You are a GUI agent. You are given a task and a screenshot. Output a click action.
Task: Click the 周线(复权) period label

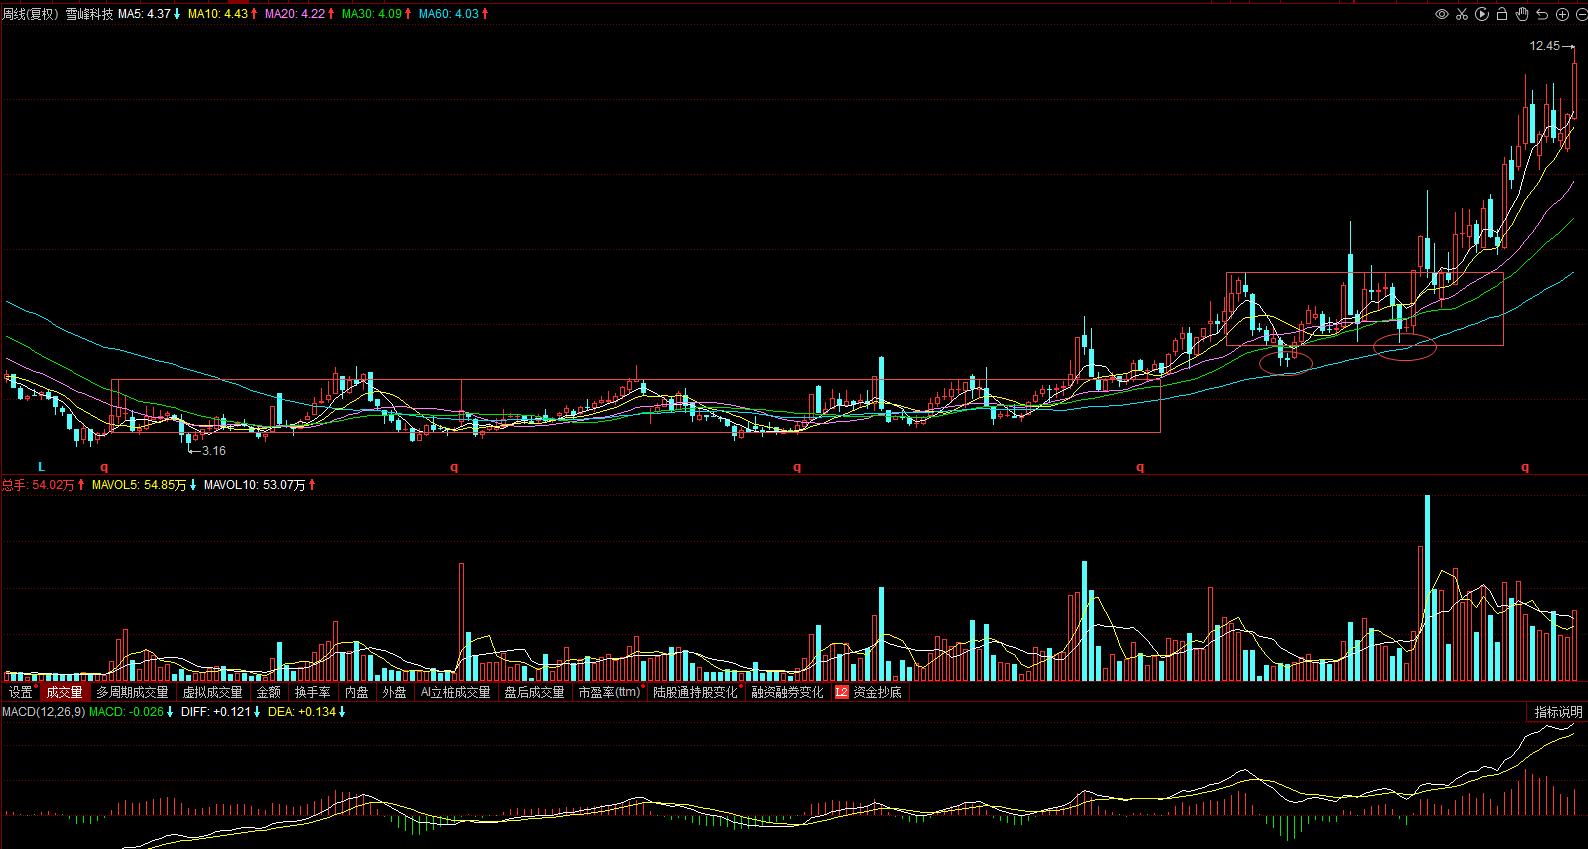(31, 14)
